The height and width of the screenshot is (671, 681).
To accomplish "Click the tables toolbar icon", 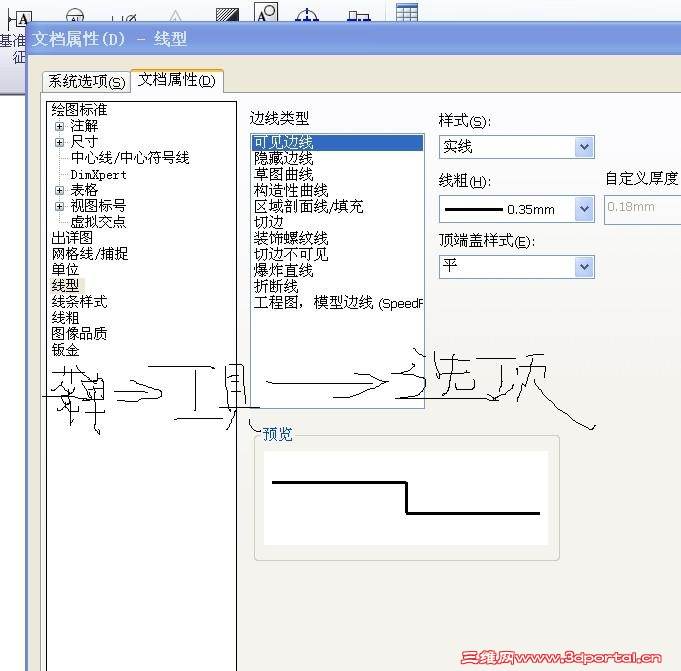I will click(x=407, y=12).
